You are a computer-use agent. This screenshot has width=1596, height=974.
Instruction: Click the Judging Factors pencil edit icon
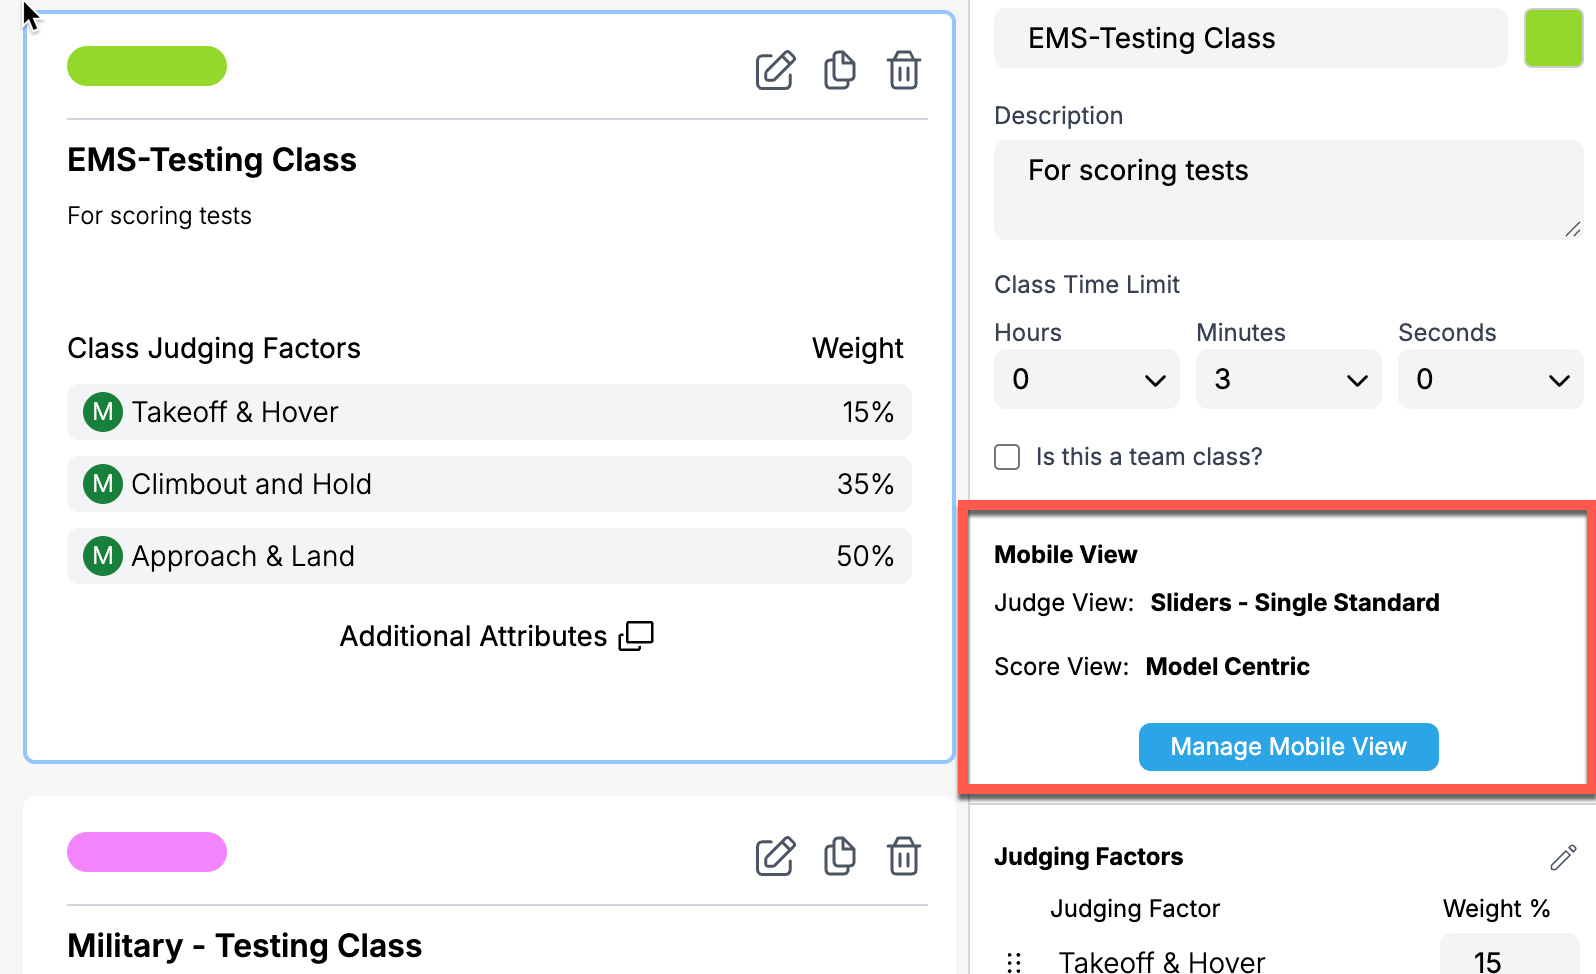[1562, 857]
